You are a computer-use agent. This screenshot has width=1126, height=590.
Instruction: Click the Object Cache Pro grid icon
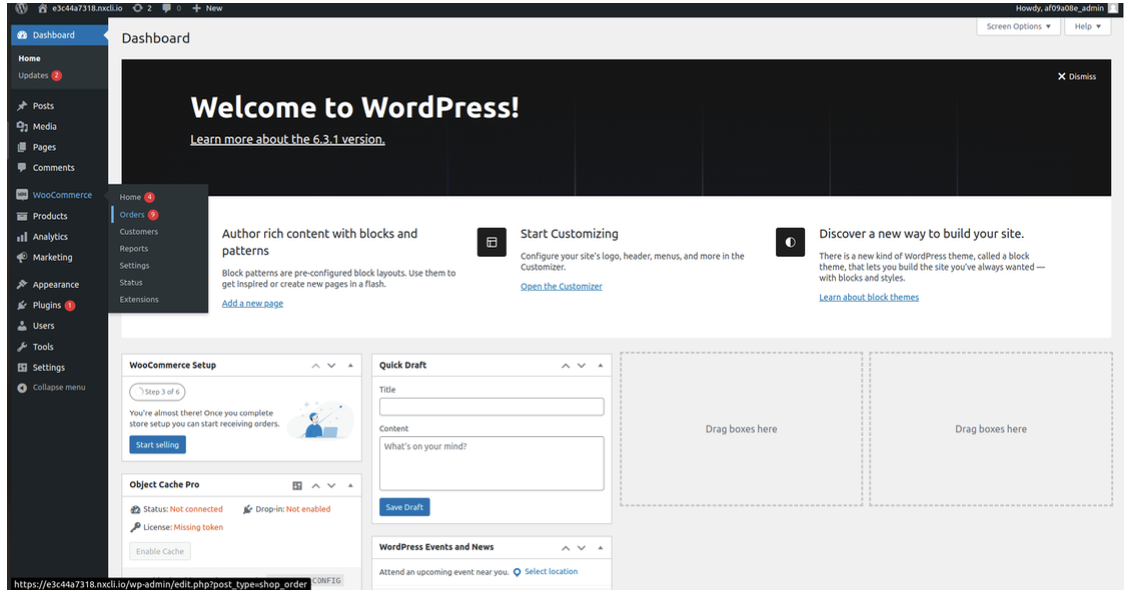click(297, 486)
